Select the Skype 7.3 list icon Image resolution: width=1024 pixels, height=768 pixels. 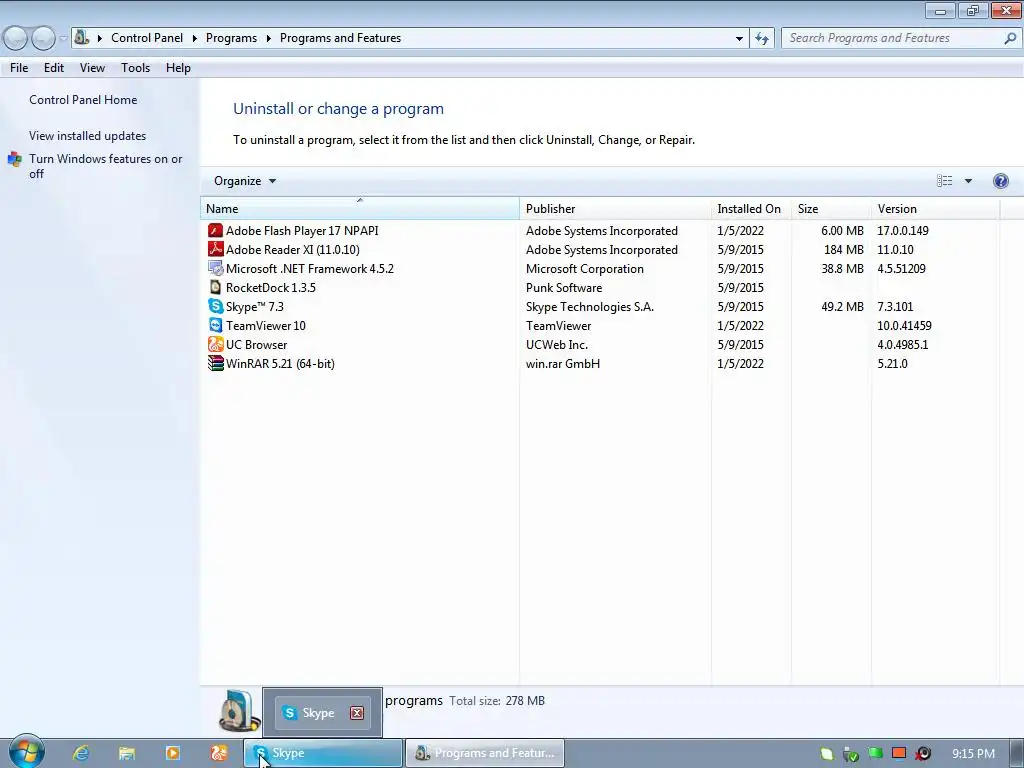click(215, 306)
